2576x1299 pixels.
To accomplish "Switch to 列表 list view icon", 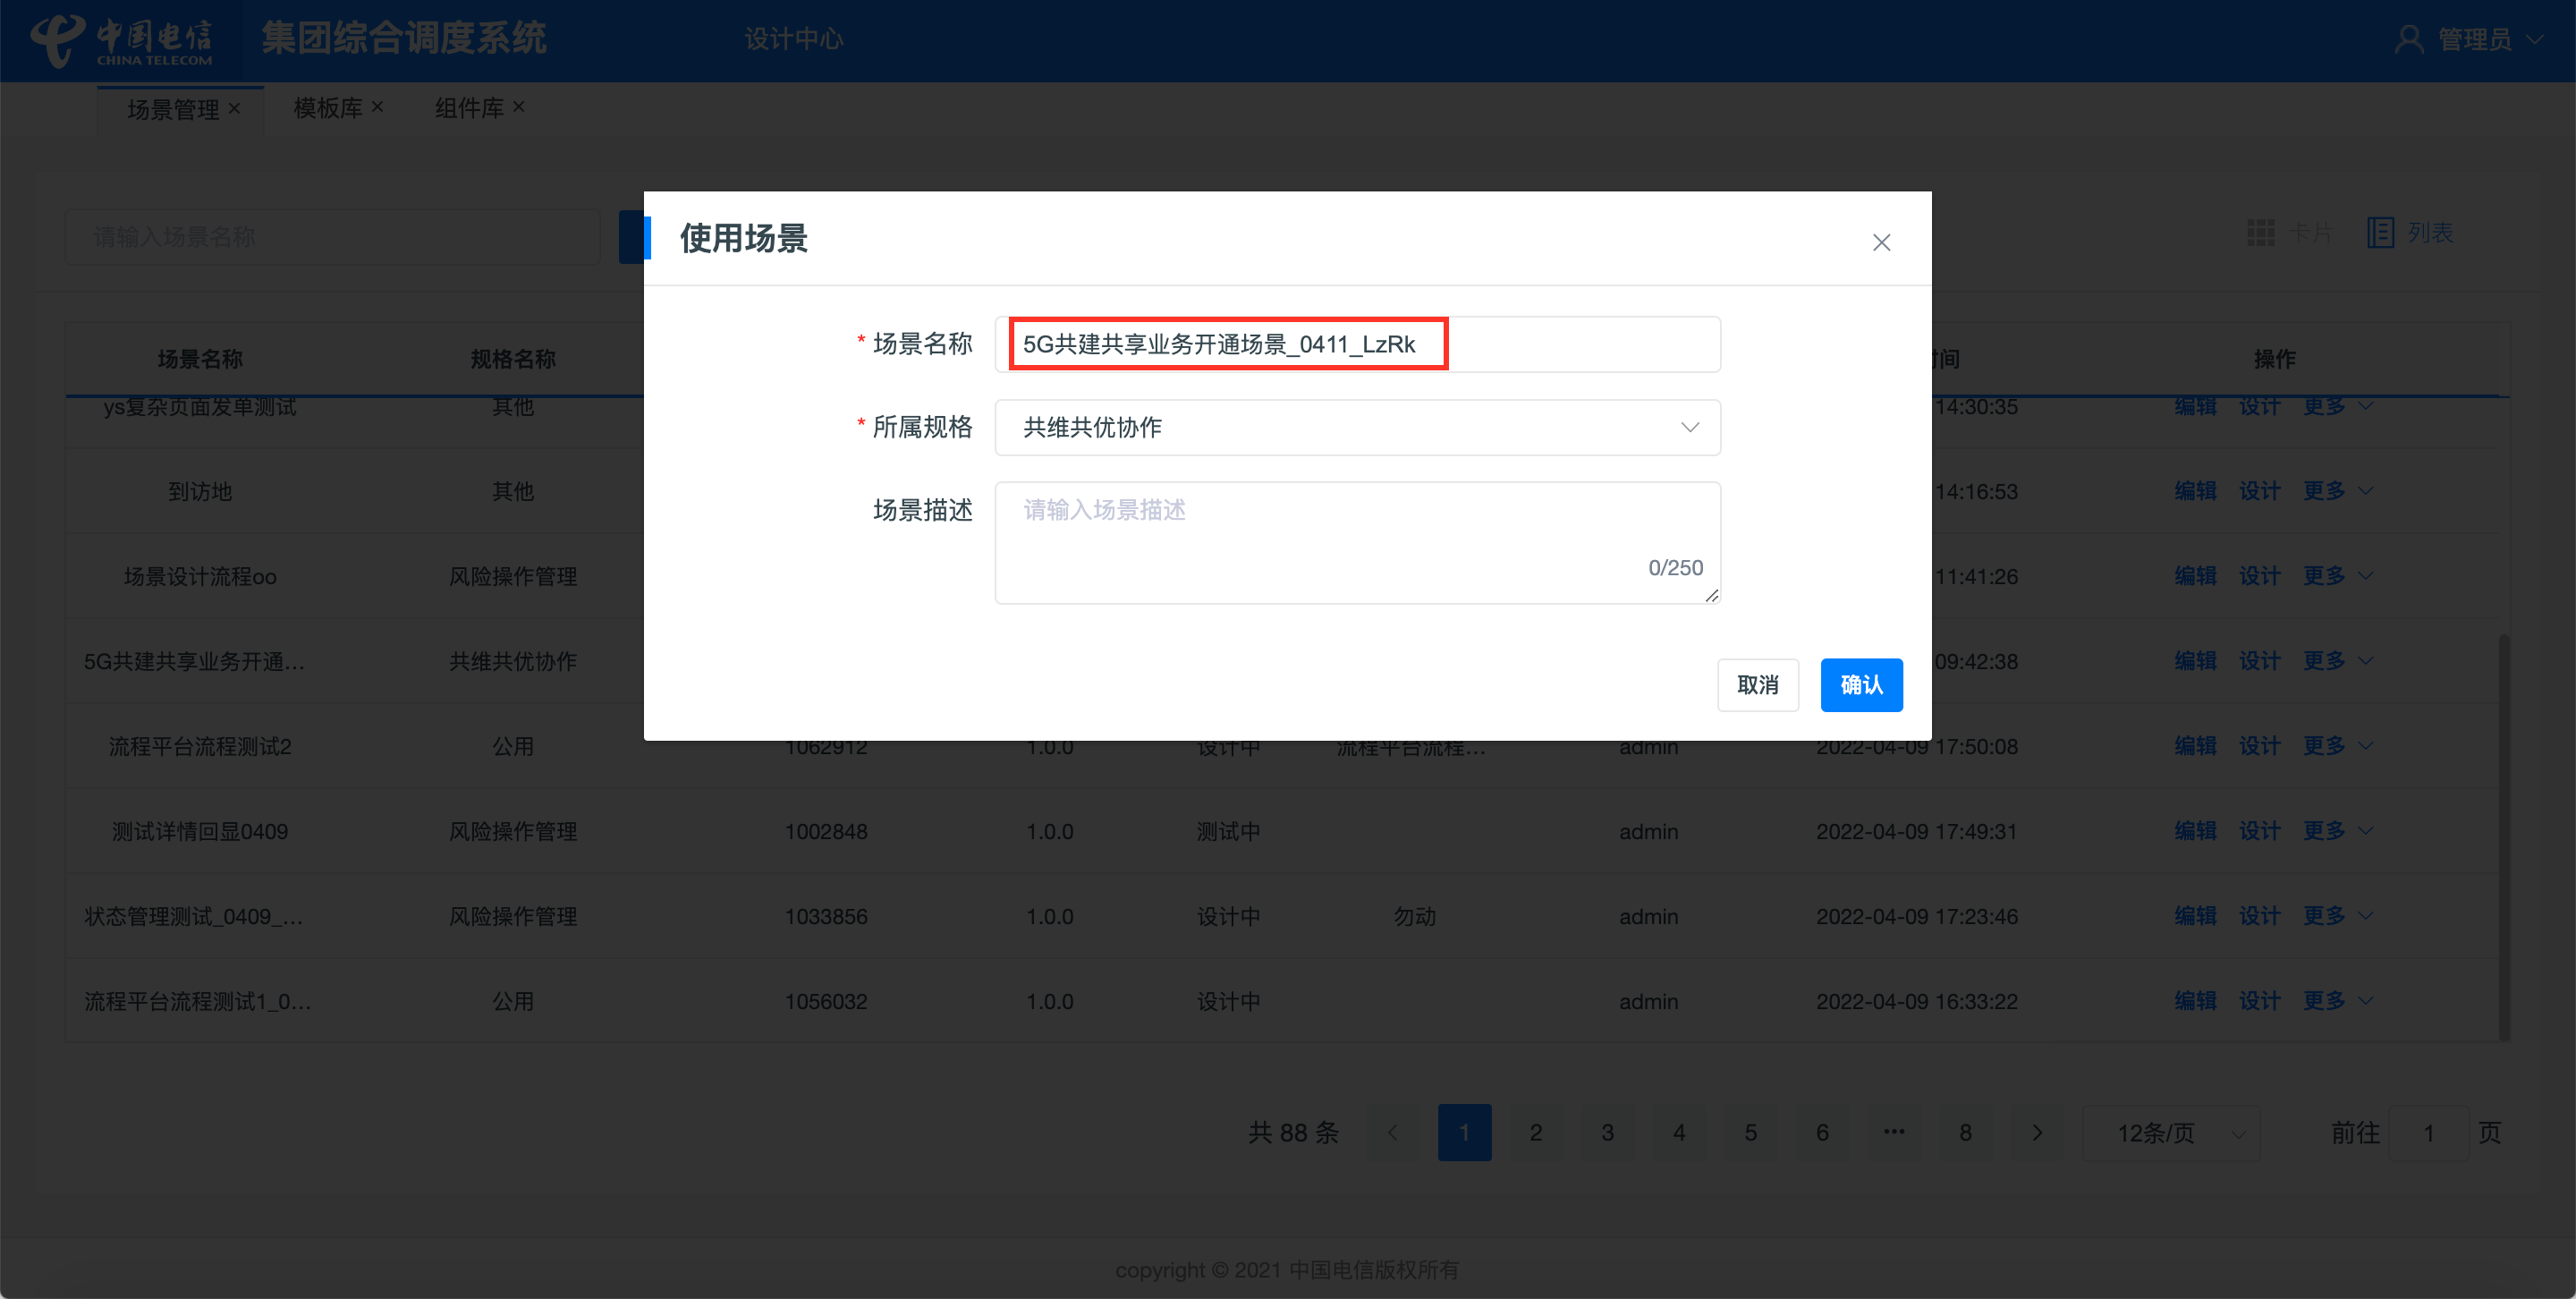I will 2380,233.
